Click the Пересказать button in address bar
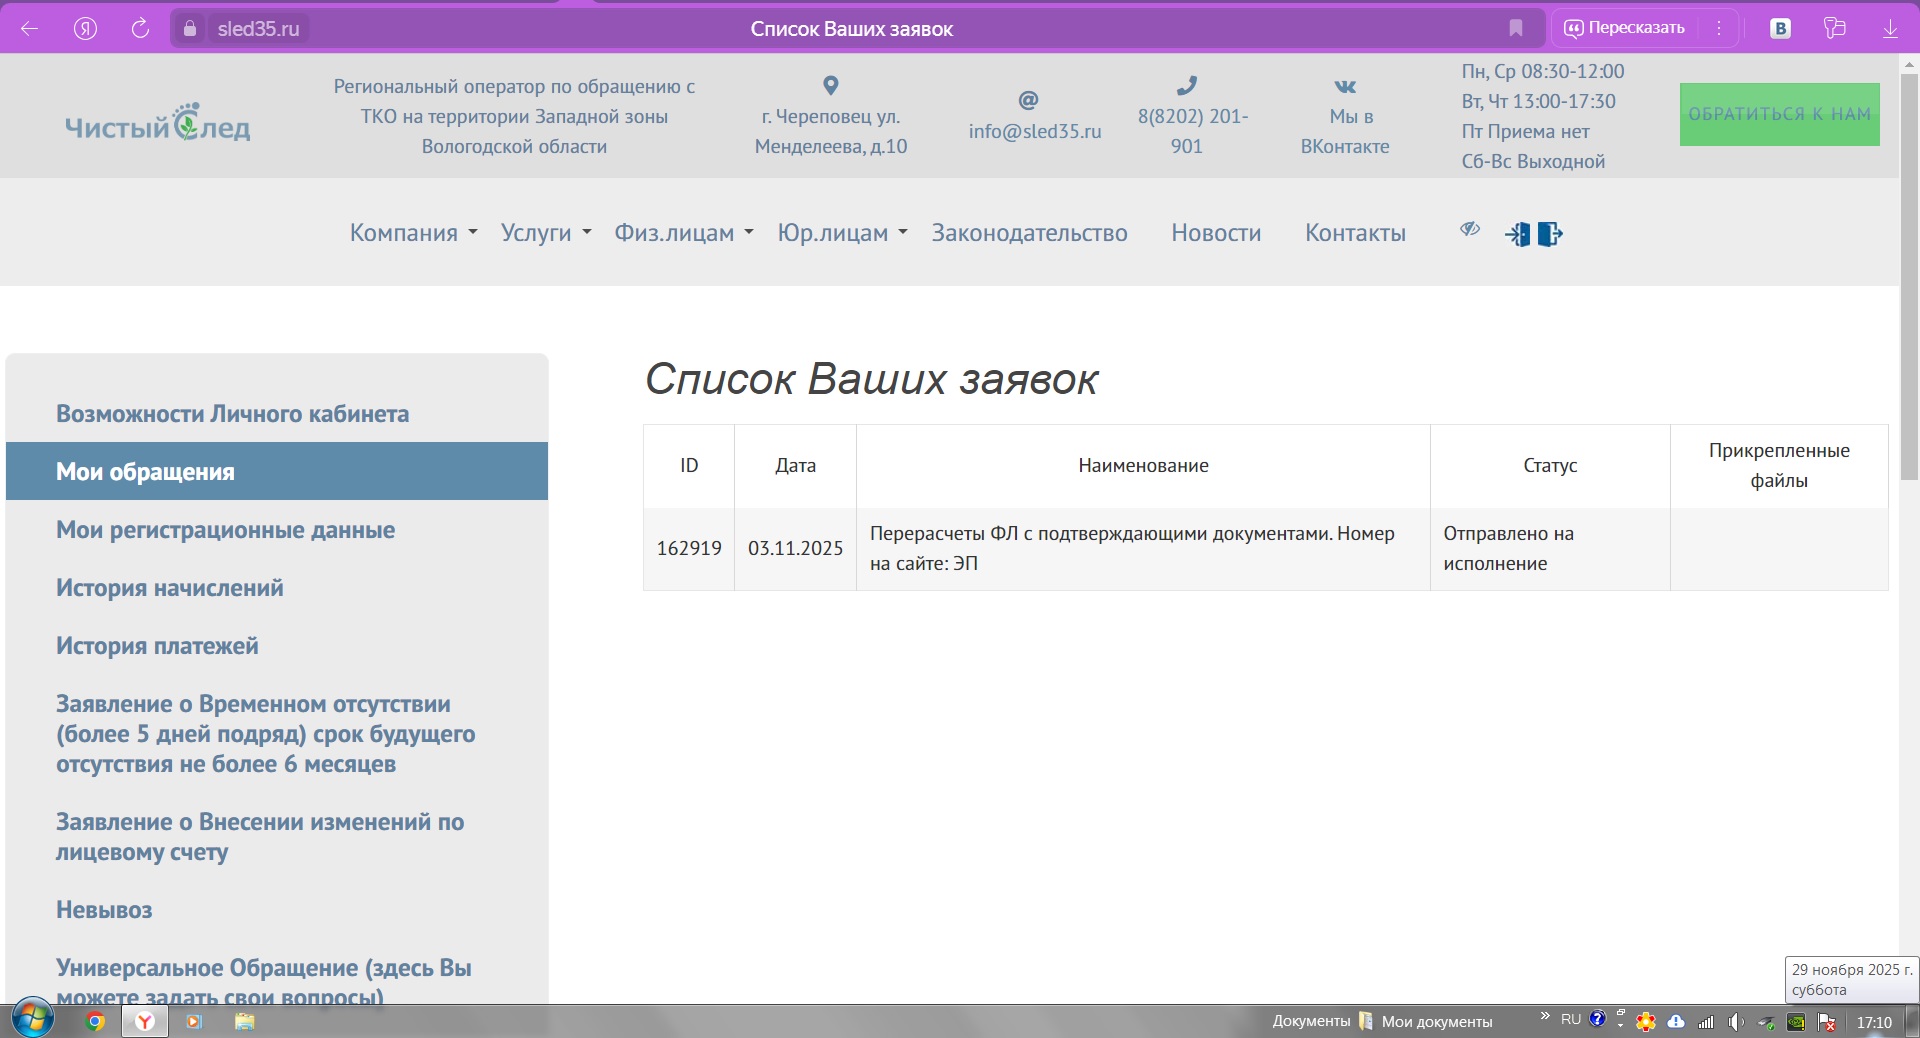1920x1038 pixels. coord(1625,28)
